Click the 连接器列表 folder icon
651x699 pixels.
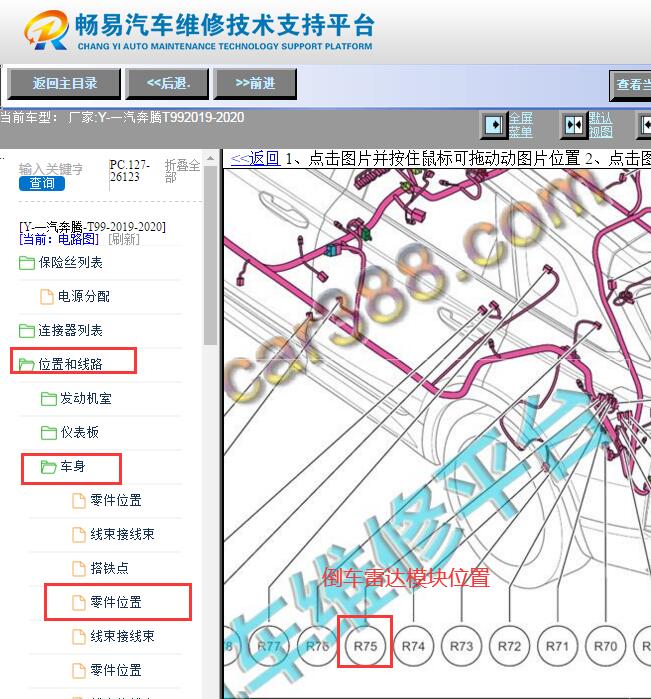coord(27,331)
